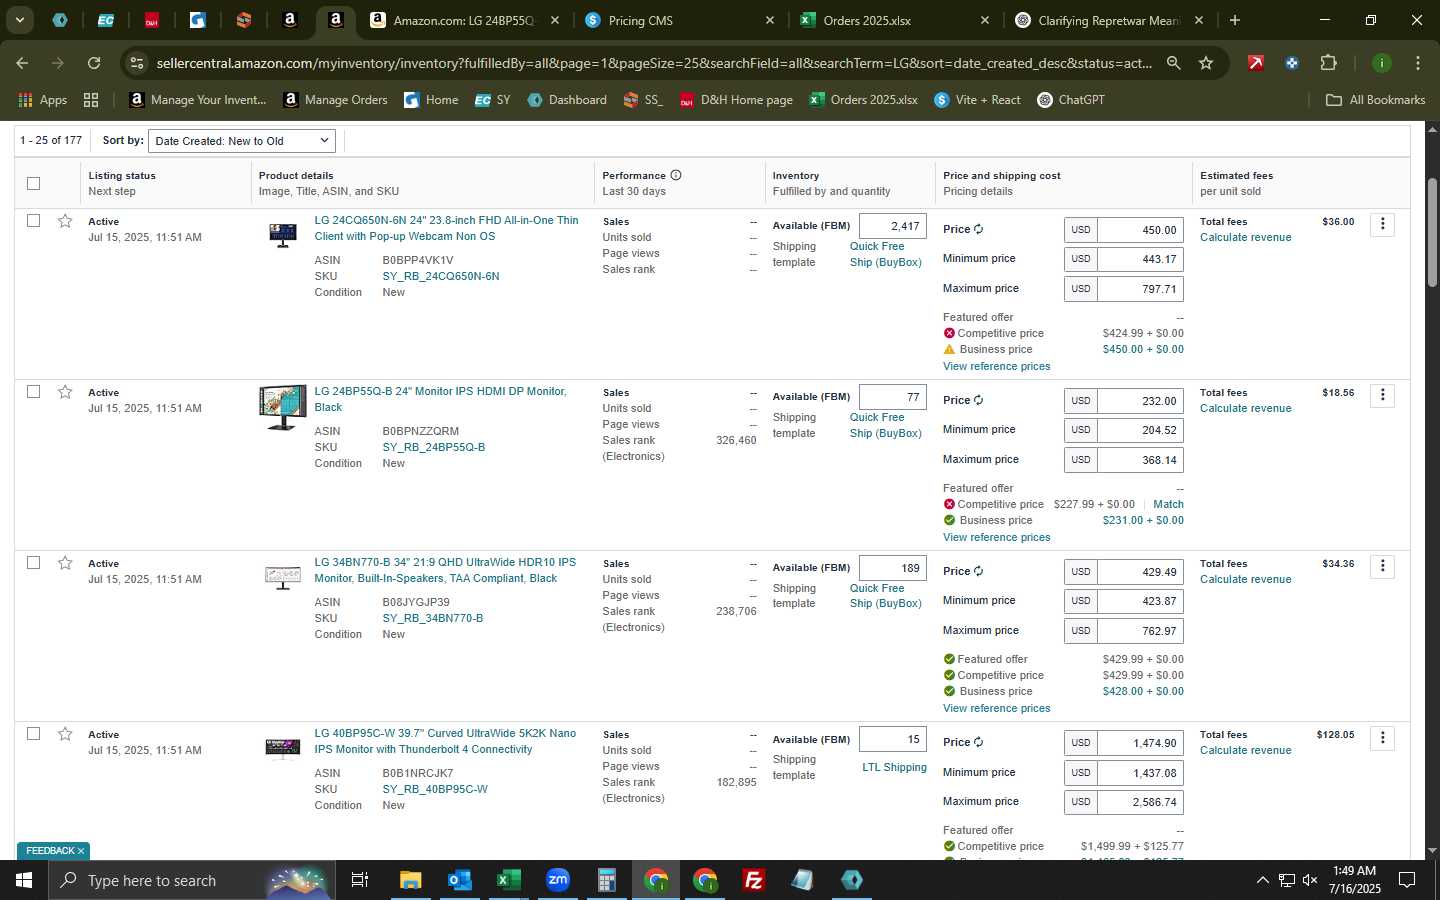The image size is (1440, 900).
Task: Click the LG 24BP55Q-B monitor thumbnail
Action: point(283,408)
